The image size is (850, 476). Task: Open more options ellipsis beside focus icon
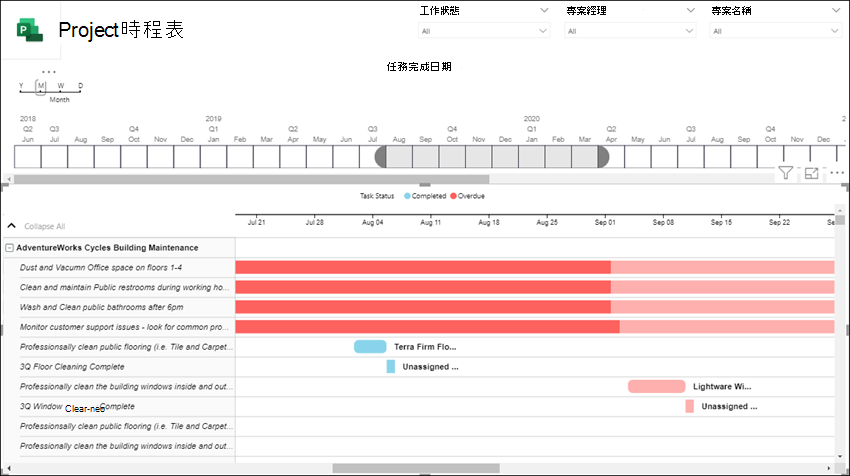tap(837, 173)
